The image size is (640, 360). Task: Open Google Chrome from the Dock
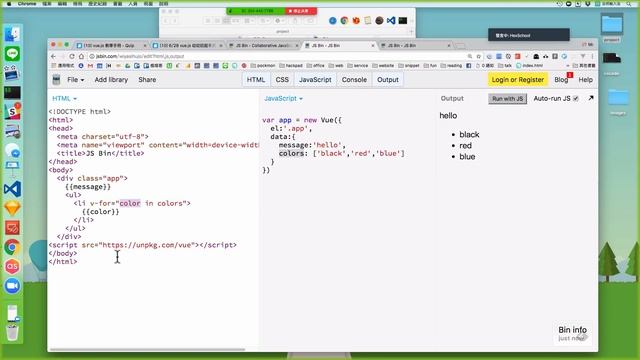point(12,247)
